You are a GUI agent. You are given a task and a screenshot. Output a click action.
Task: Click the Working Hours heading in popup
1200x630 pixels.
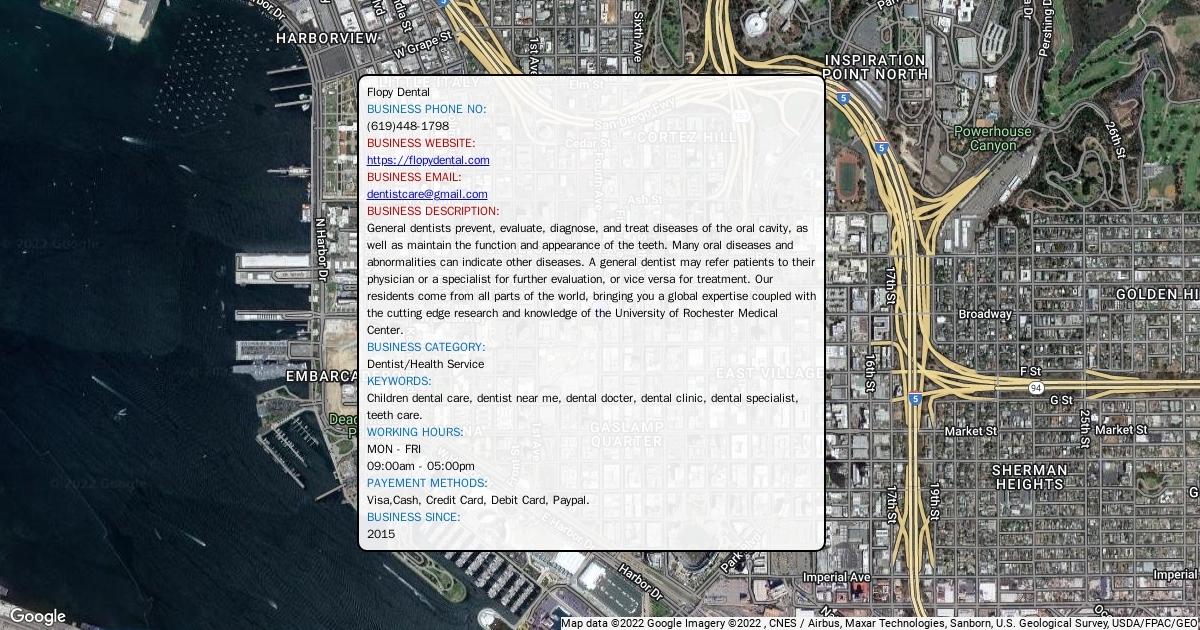tap(415, 432)
